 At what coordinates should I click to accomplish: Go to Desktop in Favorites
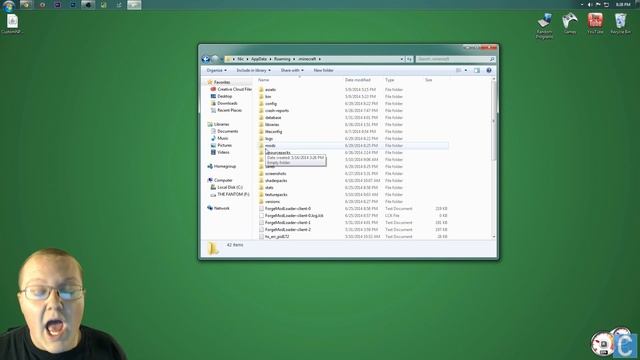[221, 96]
